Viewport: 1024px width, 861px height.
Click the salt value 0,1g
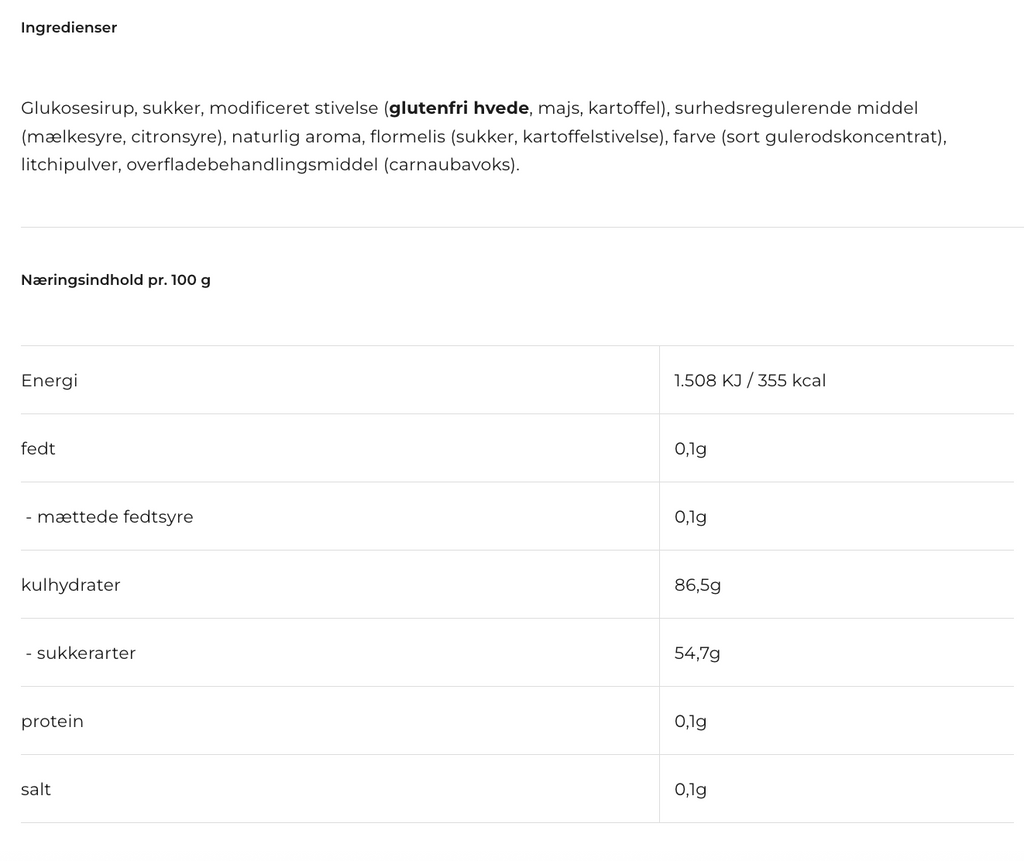690,790
